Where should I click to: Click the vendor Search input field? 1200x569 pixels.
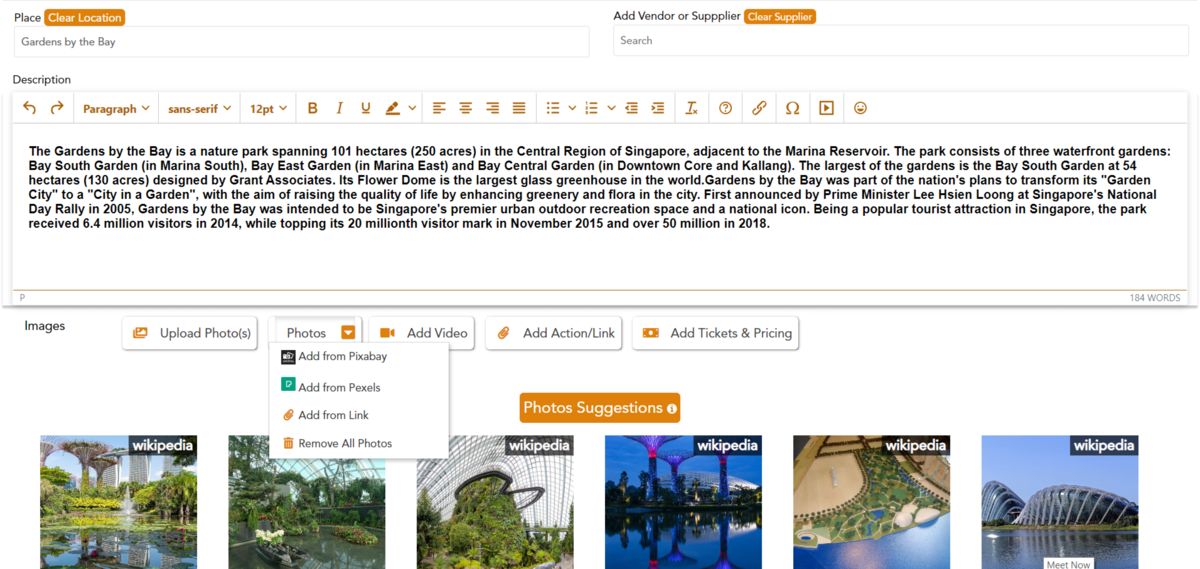[x=901, y=41]
